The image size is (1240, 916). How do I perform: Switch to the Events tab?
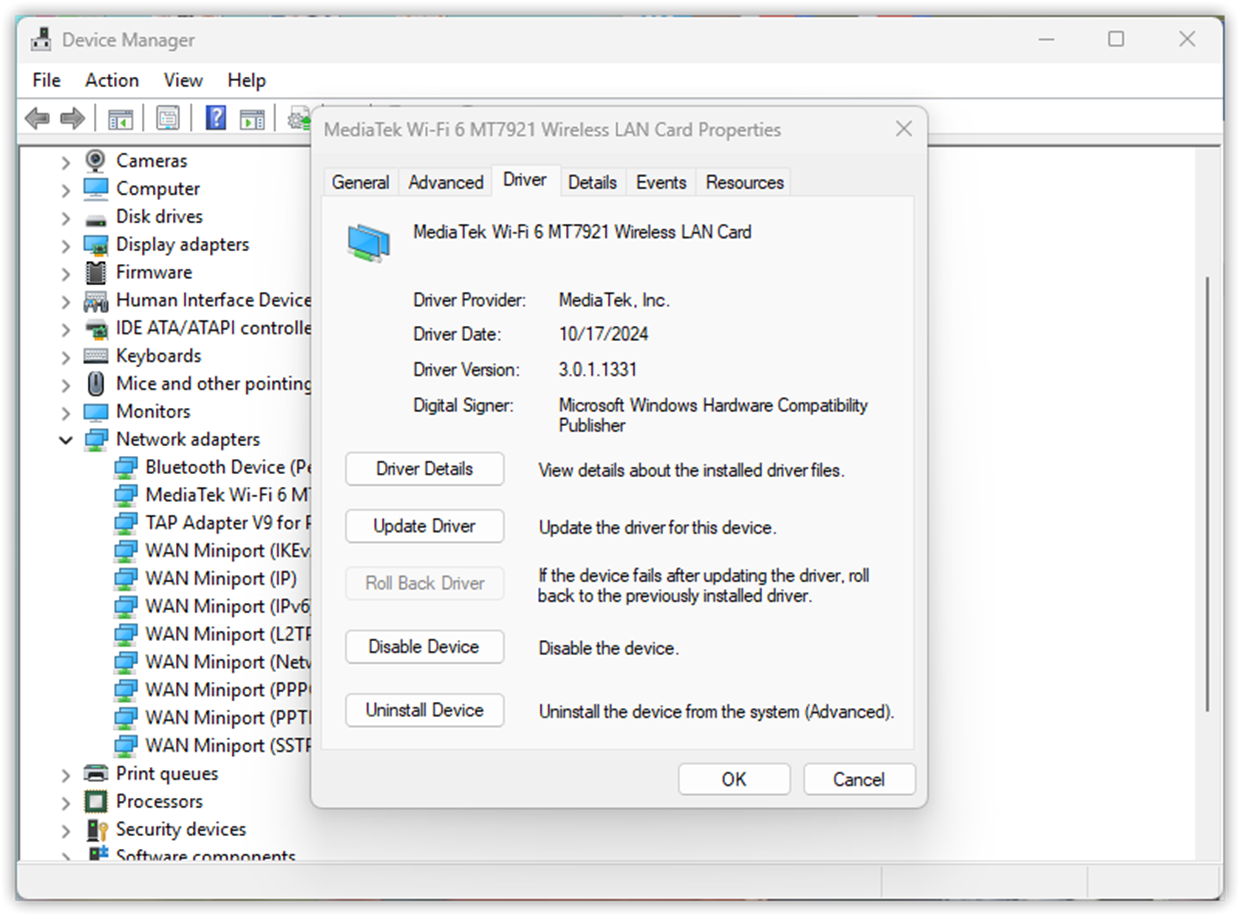661,182
